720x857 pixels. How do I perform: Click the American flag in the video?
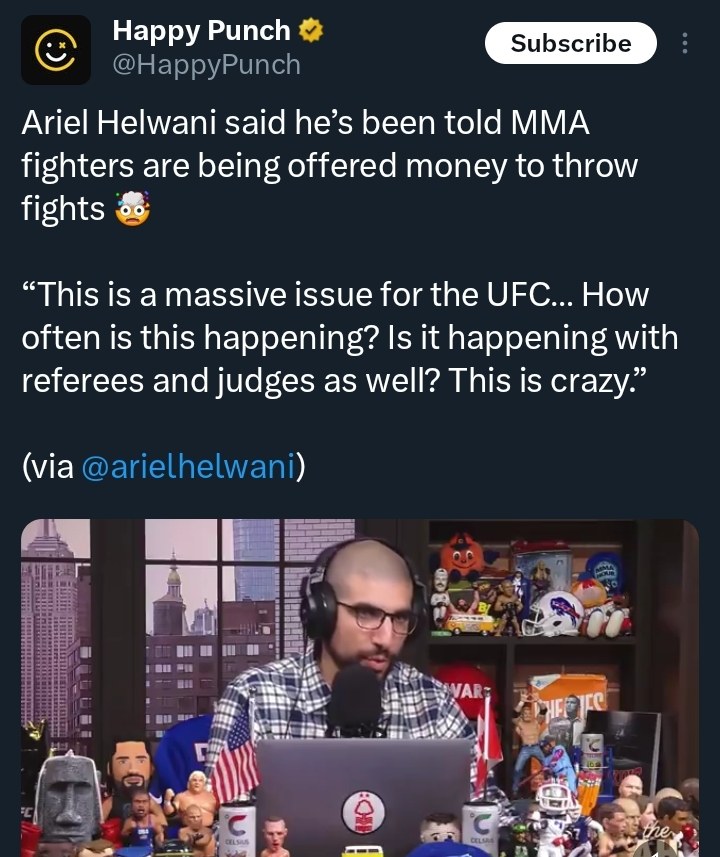click(x=235, y=762)
